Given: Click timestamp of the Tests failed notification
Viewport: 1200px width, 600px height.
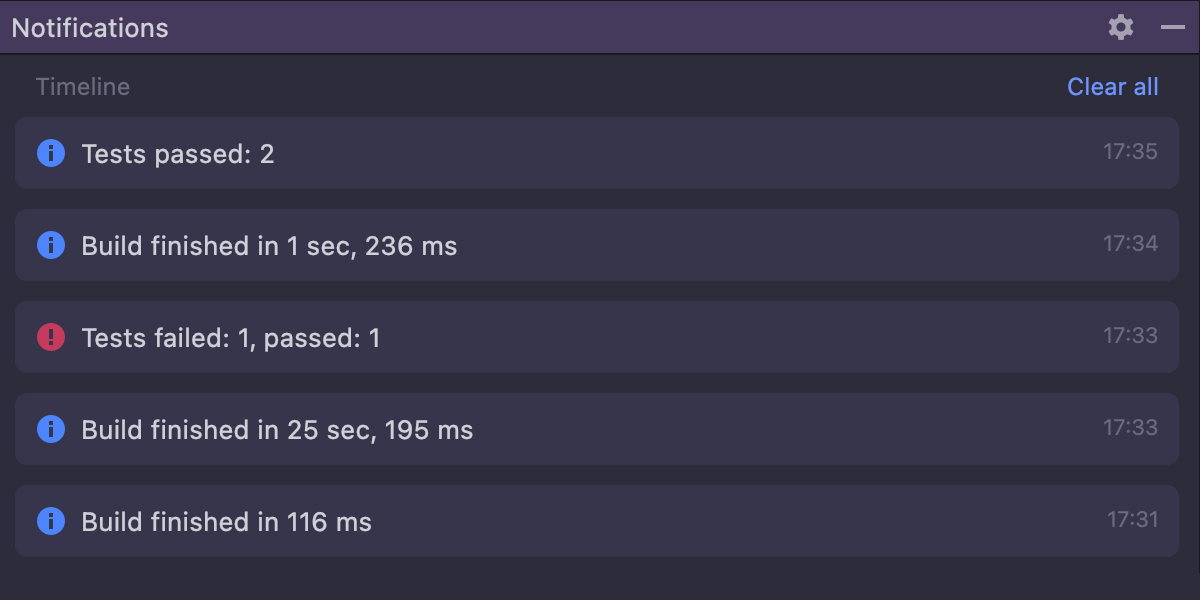Looking at the screenshot, I should 1130,336.
